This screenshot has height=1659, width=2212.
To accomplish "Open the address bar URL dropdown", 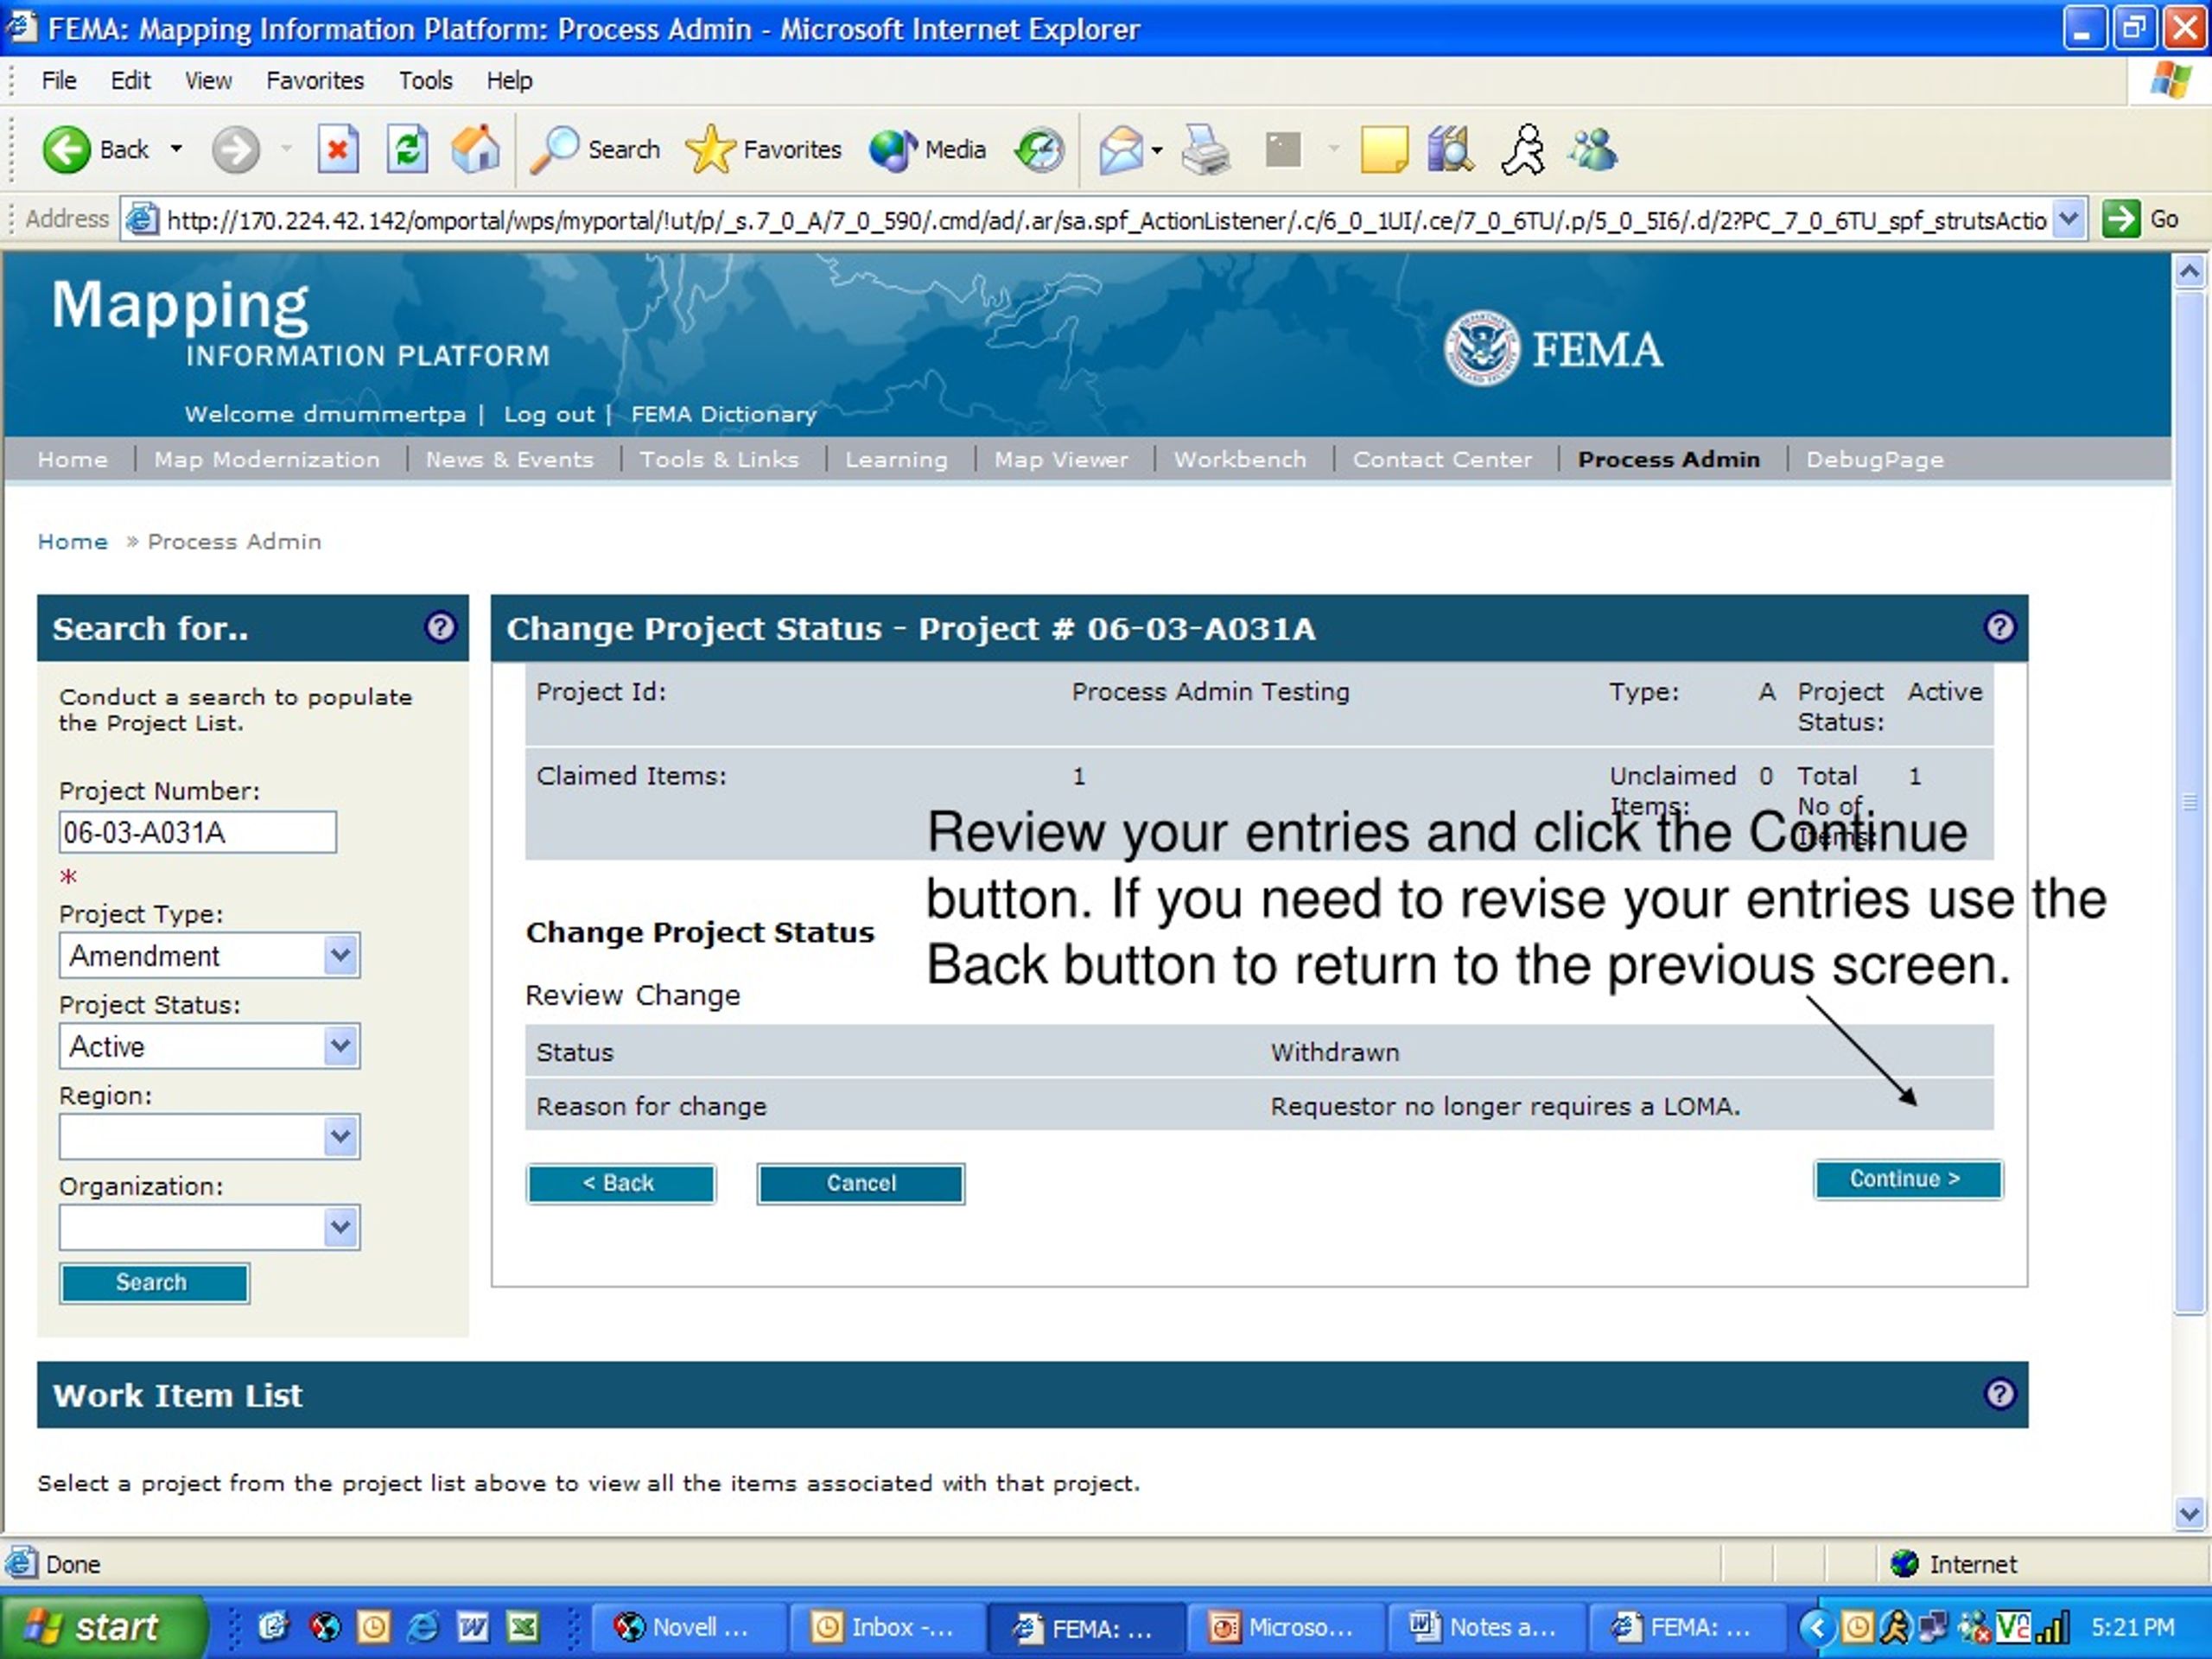I will coord(2069,219).
